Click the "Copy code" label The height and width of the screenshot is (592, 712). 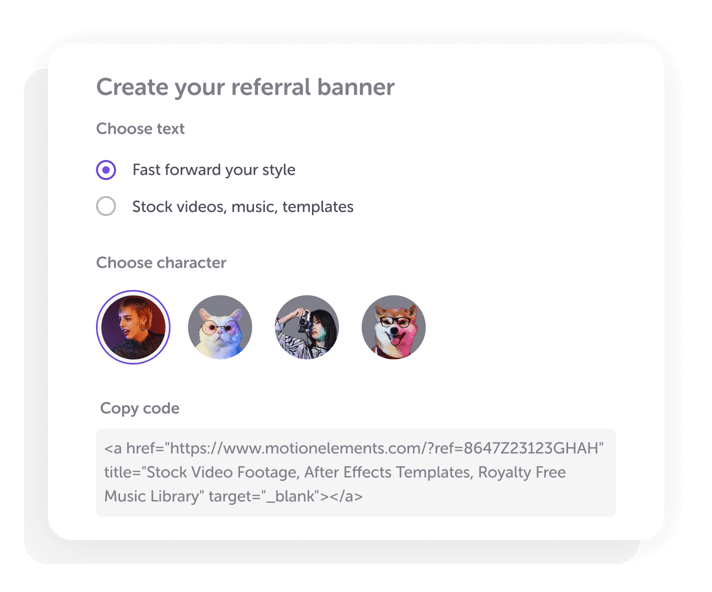[x=140, y=408]
